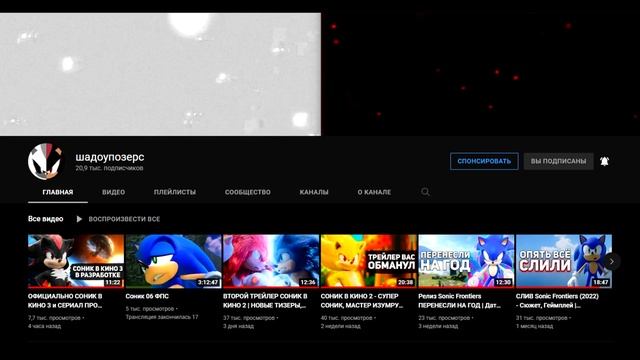Open the thumbnail with 12:36 duration

click(x=271, y=261)
